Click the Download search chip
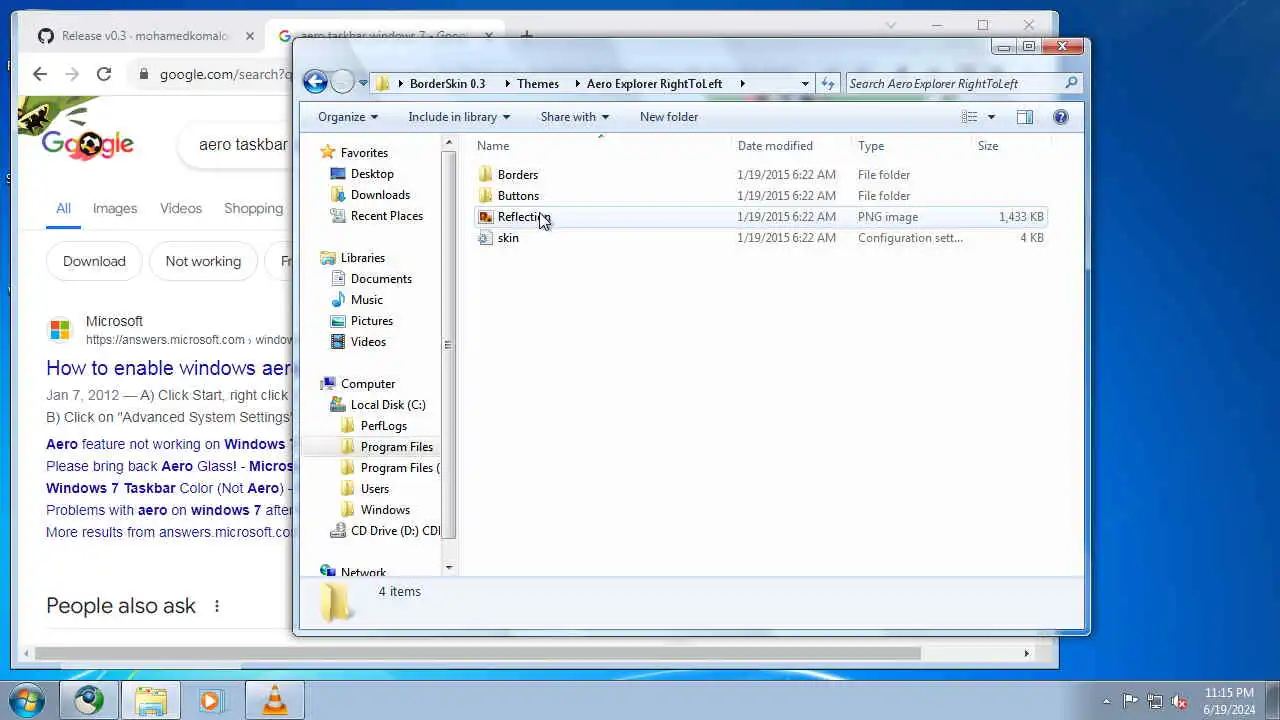The width and height of the screenshot is (1280, 720). 94,261
